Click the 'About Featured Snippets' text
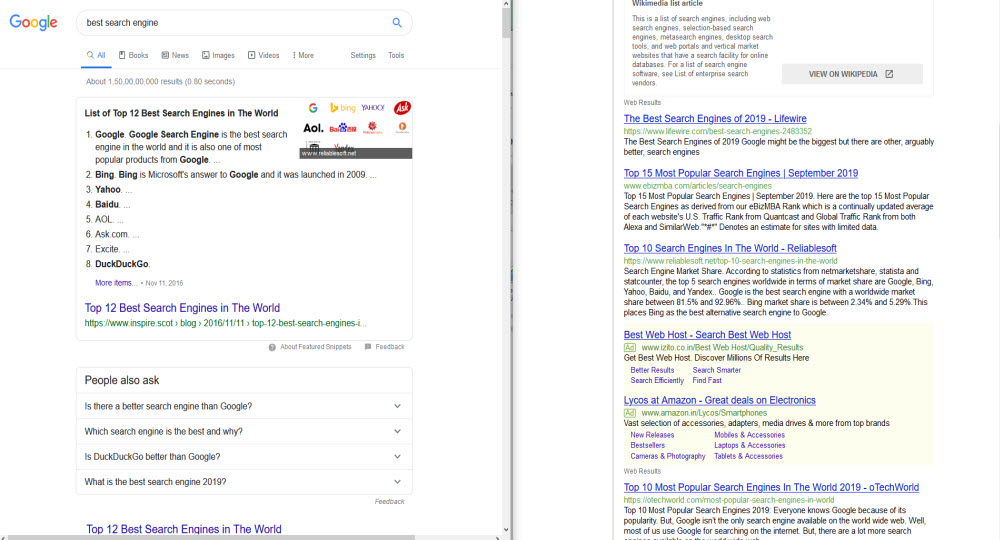The width and height of the screenshot is (1000, 540). [316, 347]
